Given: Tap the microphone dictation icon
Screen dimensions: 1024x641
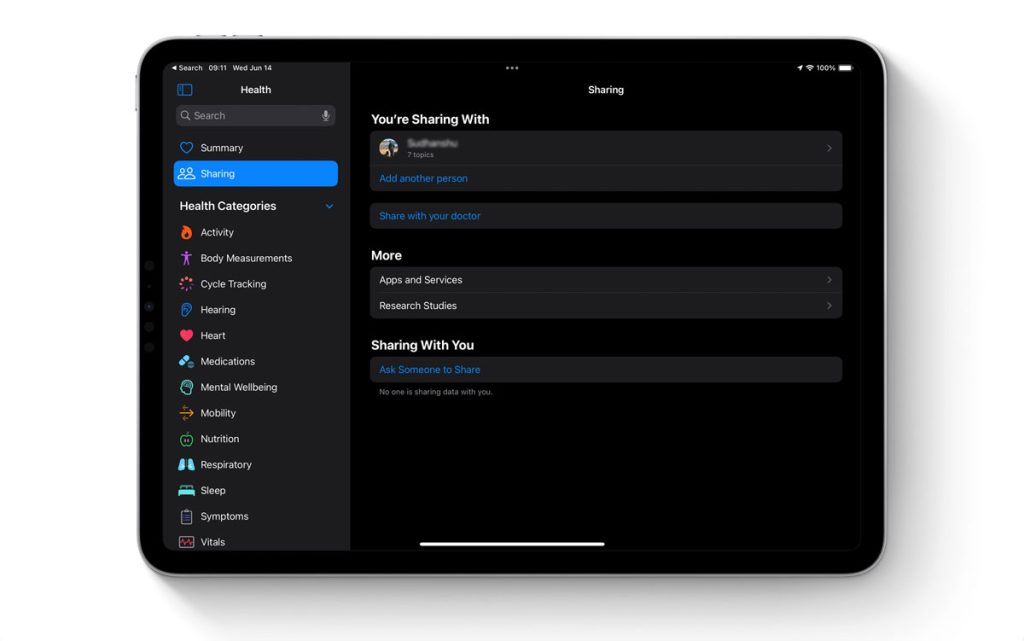Looking at the screenshot, I should (x=325, y=116).
